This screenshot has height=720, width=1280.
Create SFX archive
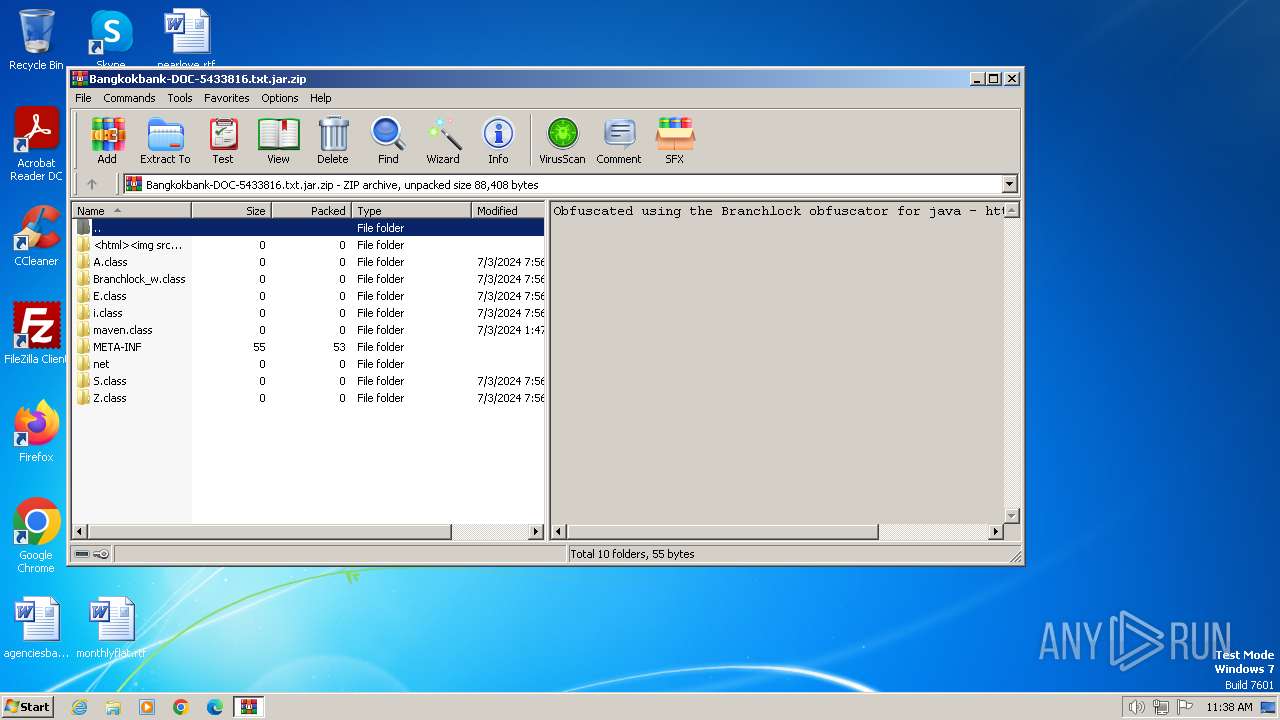(675, 141)
